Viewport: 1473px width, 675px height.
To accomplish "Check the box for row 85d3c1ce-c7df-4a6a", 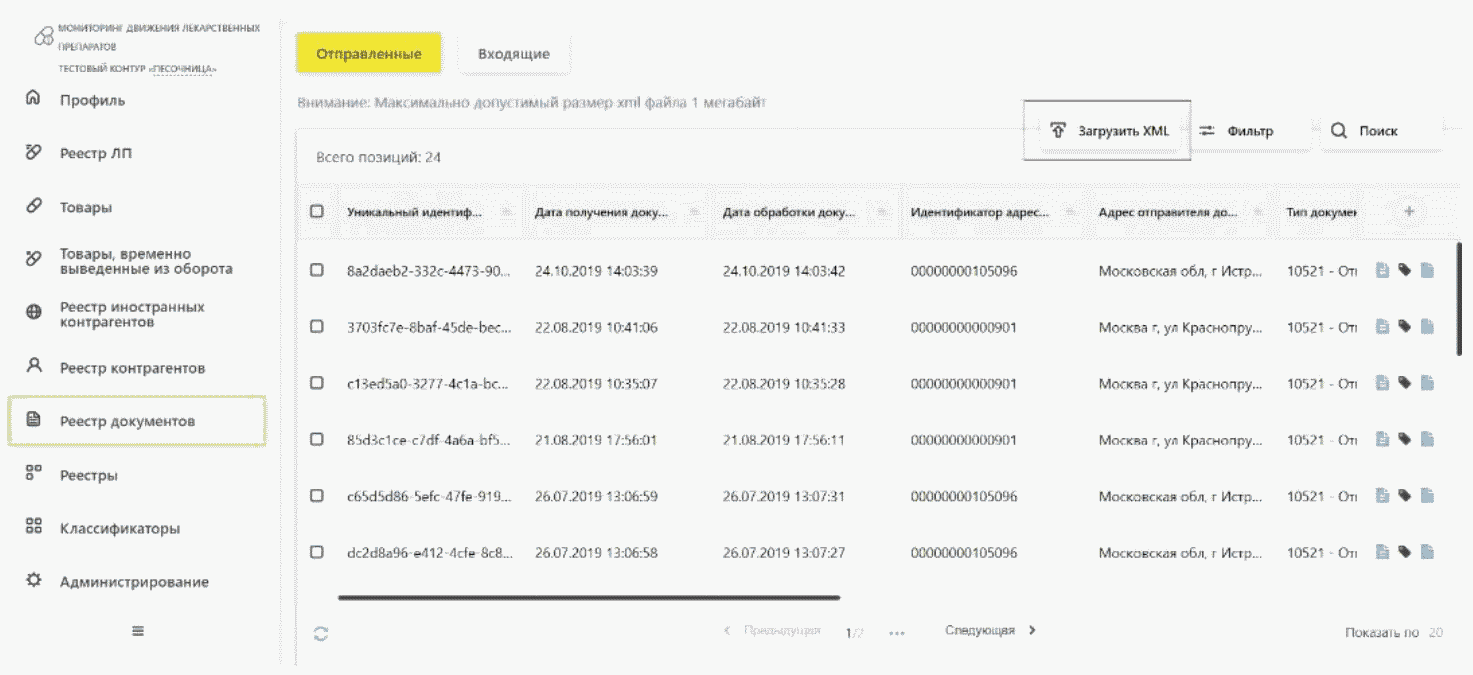I will tap(317, 439).
